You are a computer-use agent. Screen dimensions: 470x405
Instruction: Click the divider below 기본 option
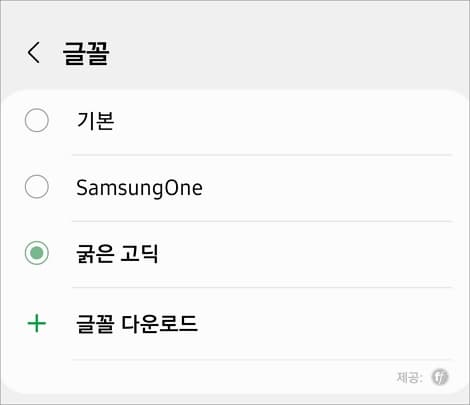coord(262,155)
